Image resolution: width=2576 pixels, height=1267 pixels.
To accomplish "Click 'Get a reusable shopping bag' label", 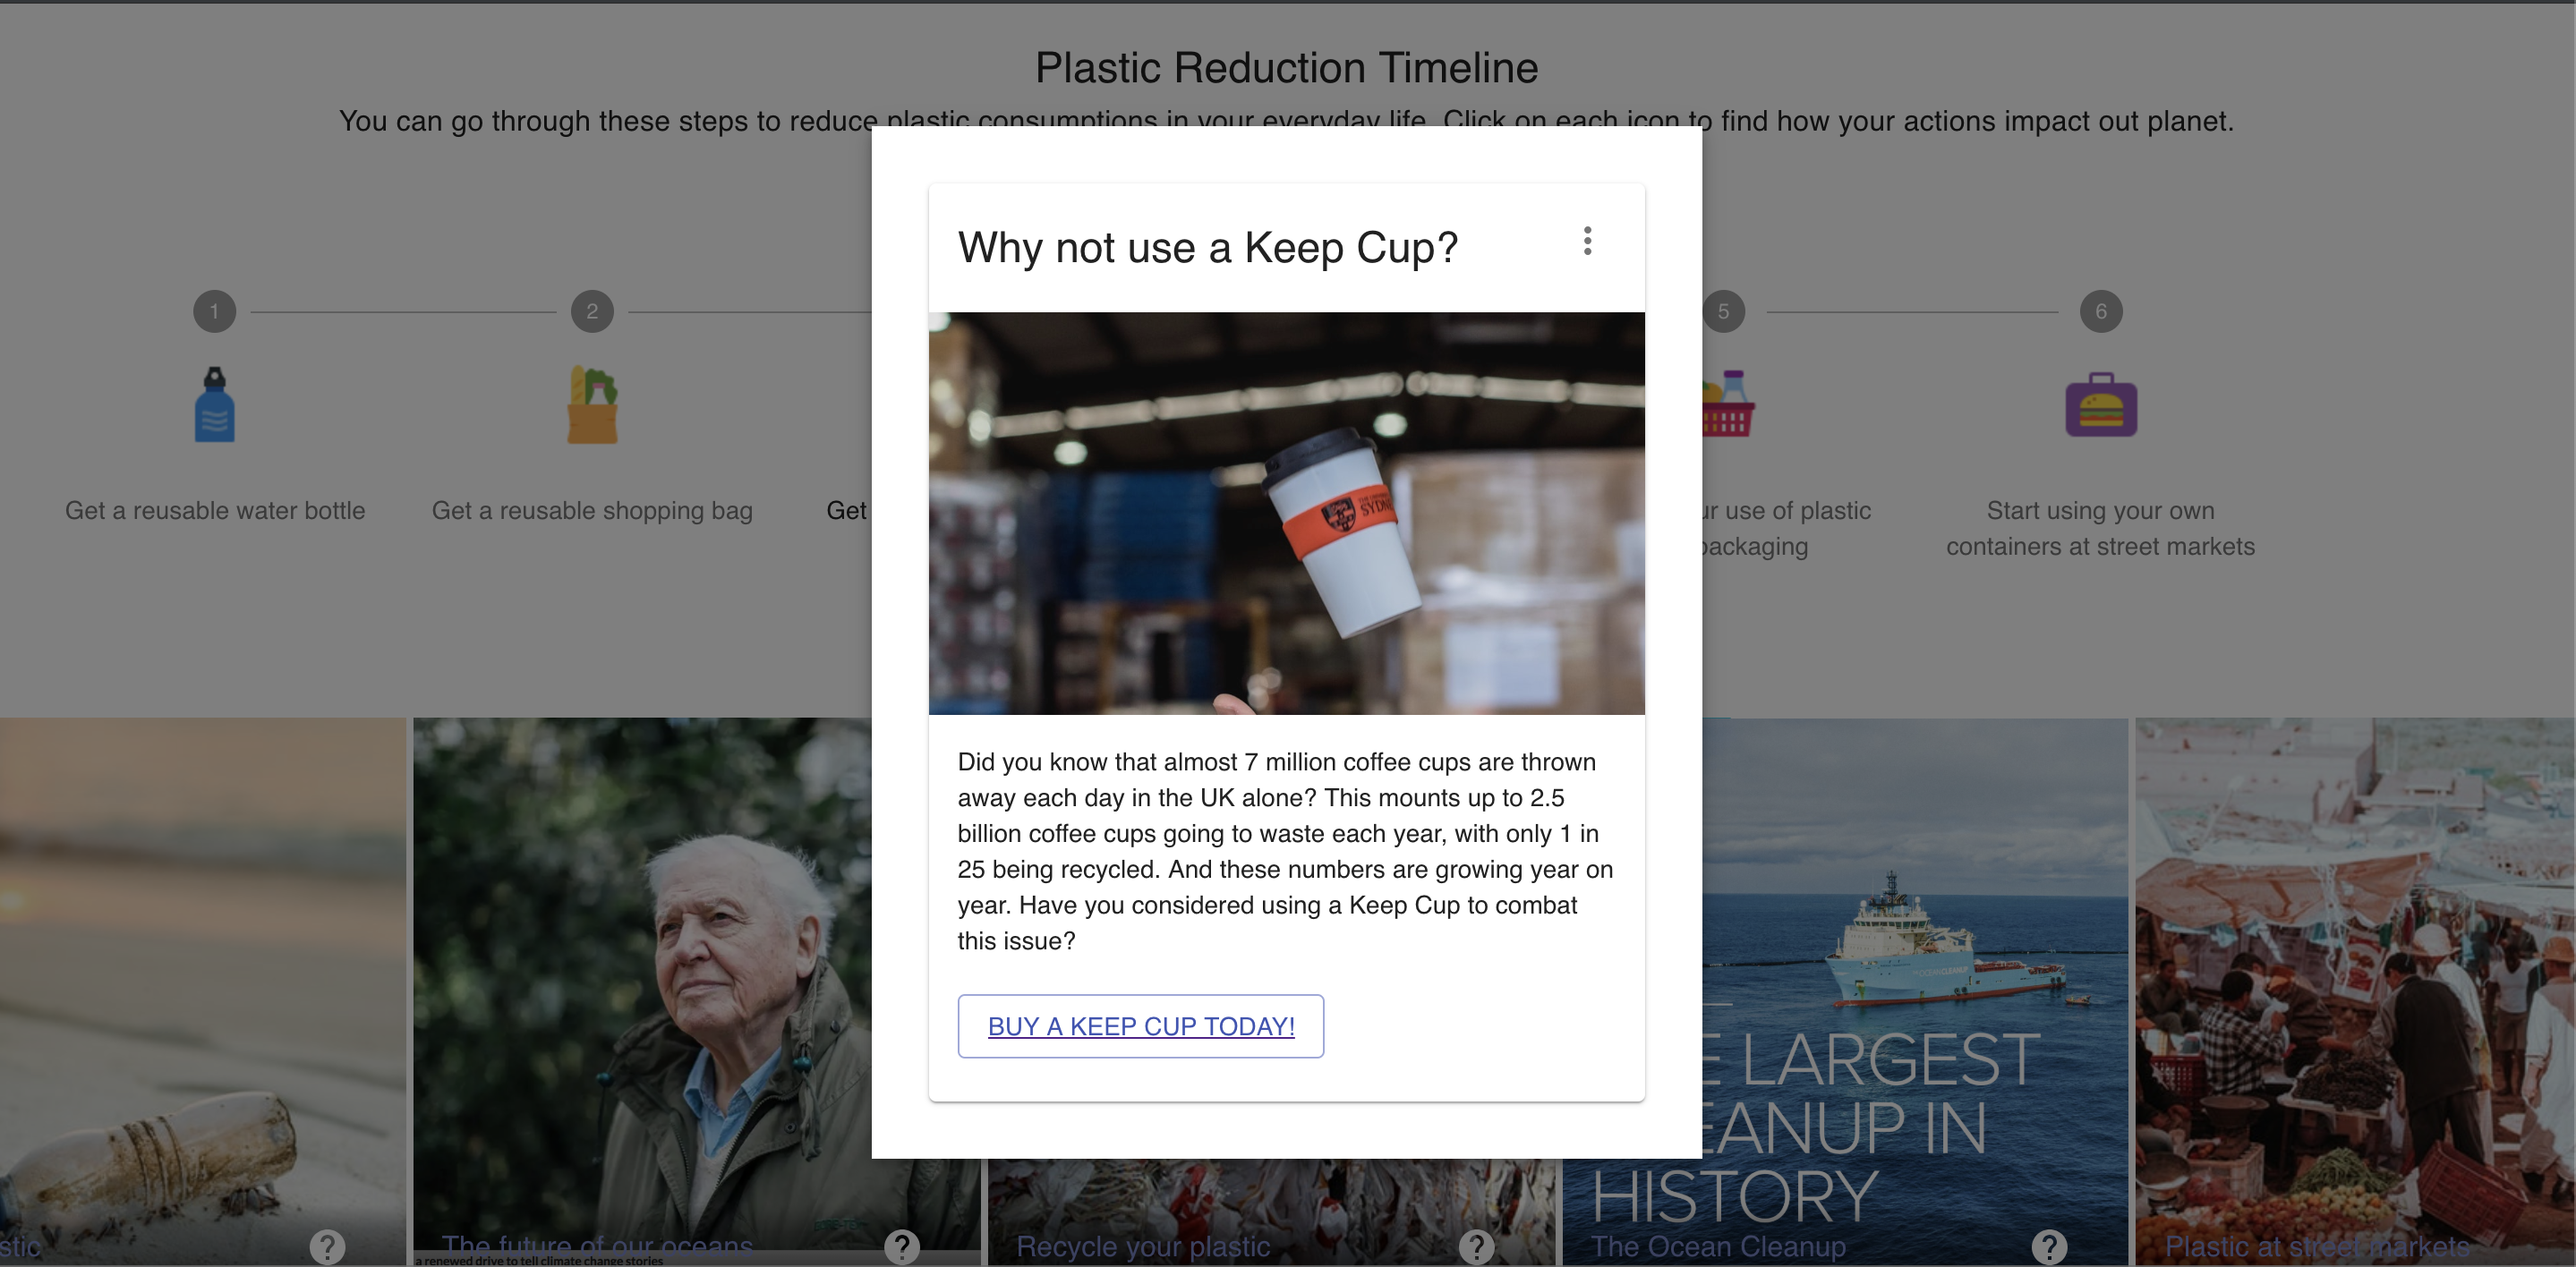I will (x=592, y=511).
